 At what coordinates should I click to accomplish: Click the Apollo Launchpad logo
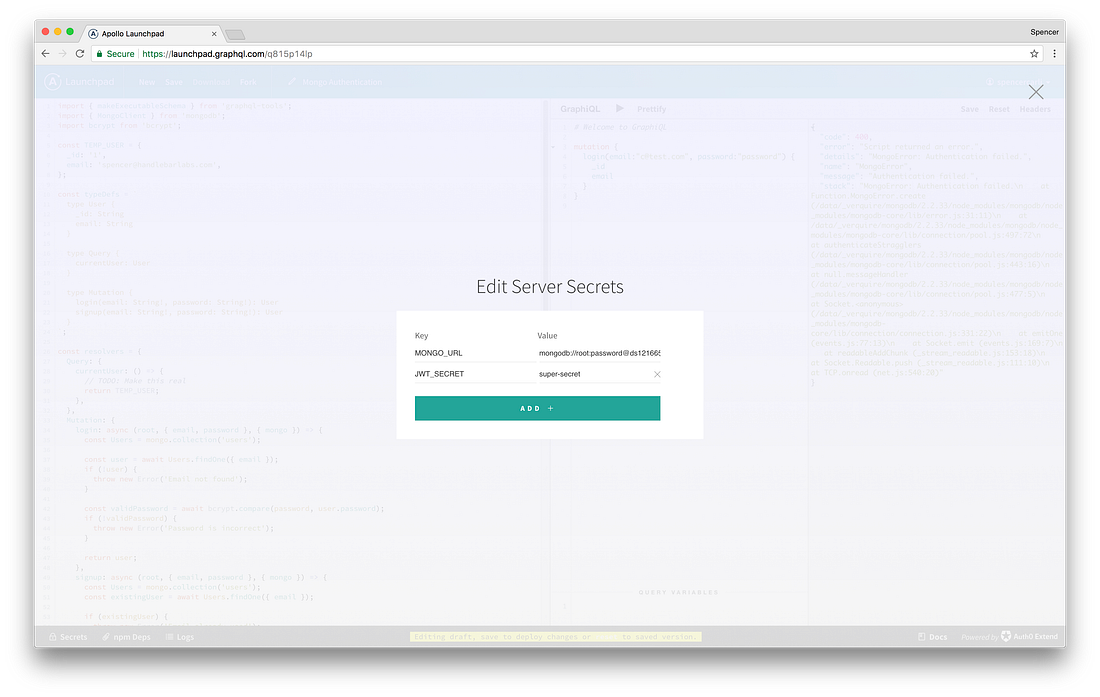[x=52, y=82]
